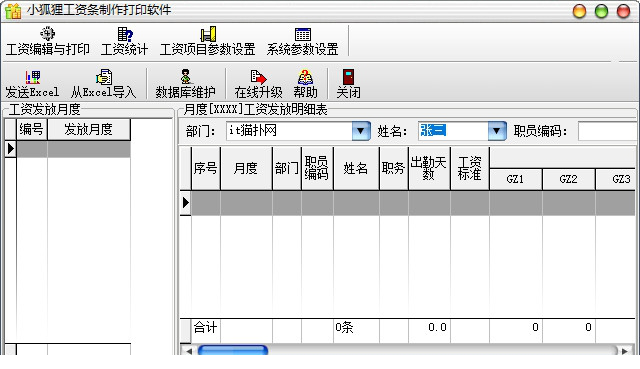The image size is (640, 369).
Task: Click the app icon in title bar
Action: (x=13, y=11)
